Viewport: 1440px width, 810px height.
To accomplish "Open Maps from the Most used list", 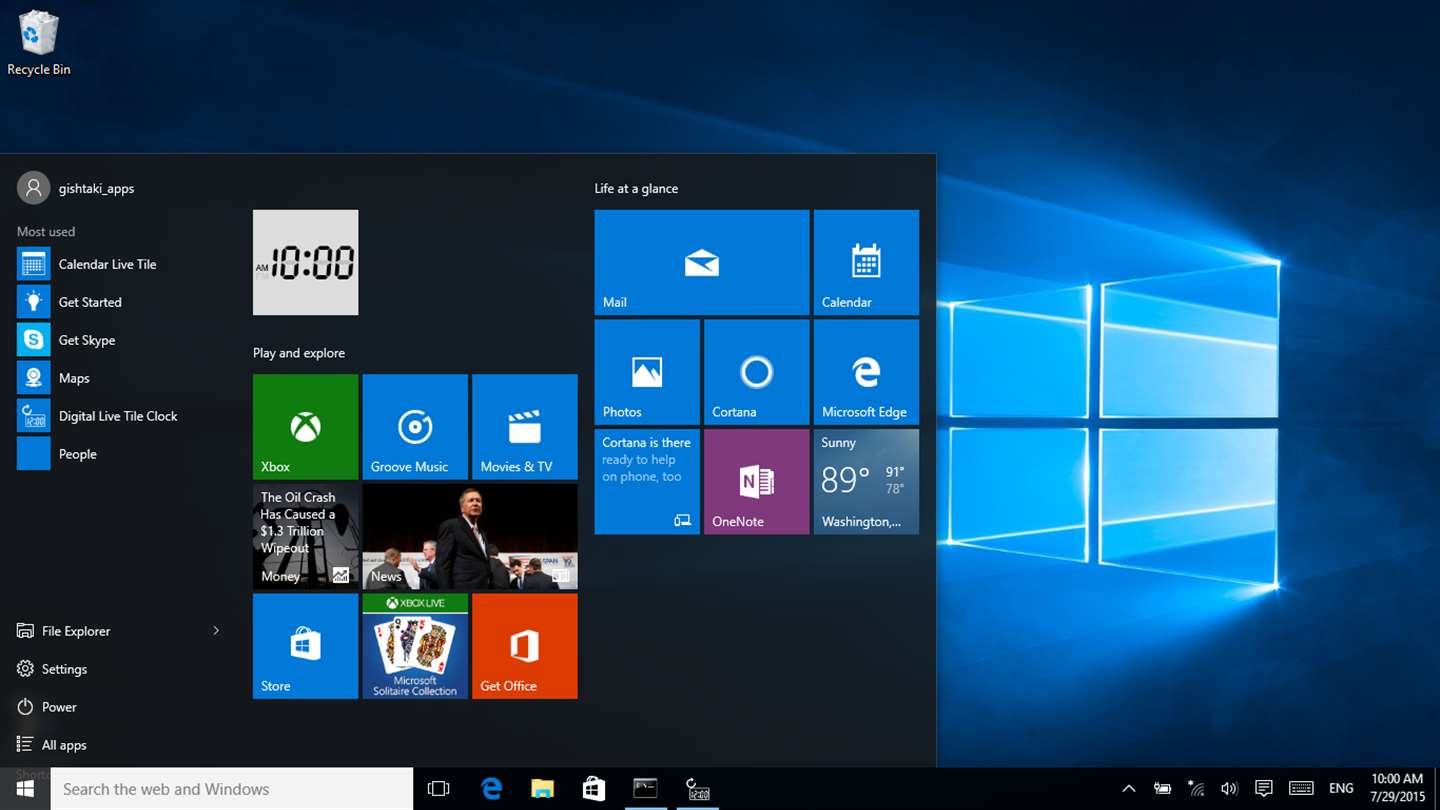I will tap(118, 378).
